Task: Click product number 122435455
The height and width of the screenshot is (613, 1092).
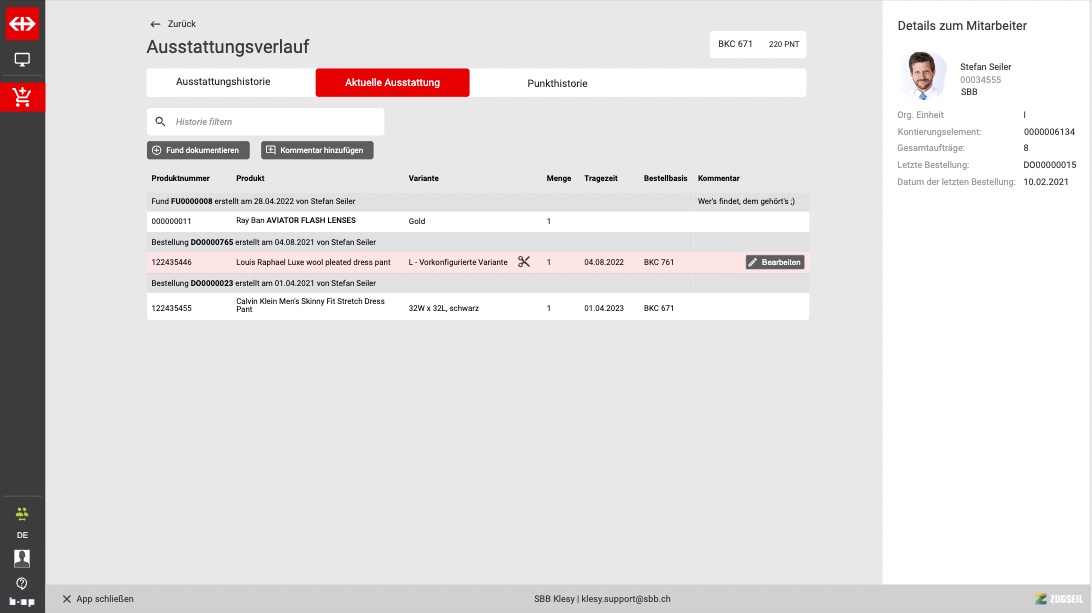Action: [x=171, y=308]
